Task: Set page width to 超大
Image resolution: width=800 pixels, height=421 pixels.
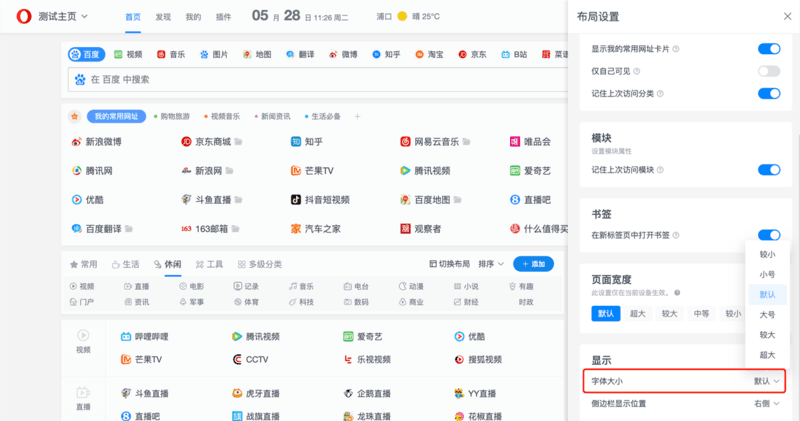Action: point(637,313)
